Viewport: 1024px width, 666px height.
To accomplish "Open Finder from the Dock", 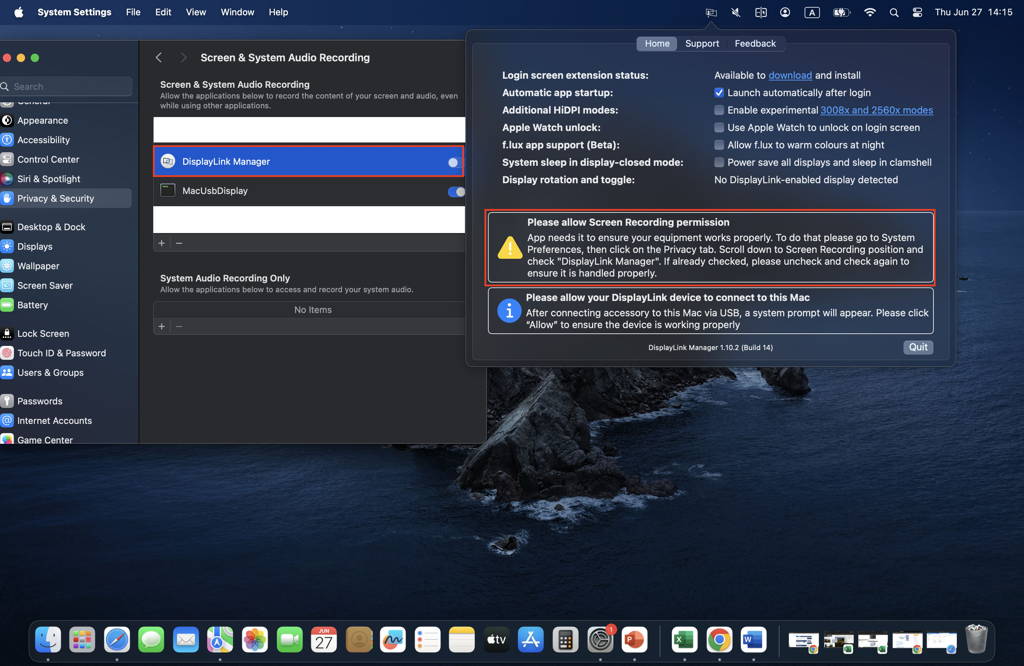I will tap(48, 640).
